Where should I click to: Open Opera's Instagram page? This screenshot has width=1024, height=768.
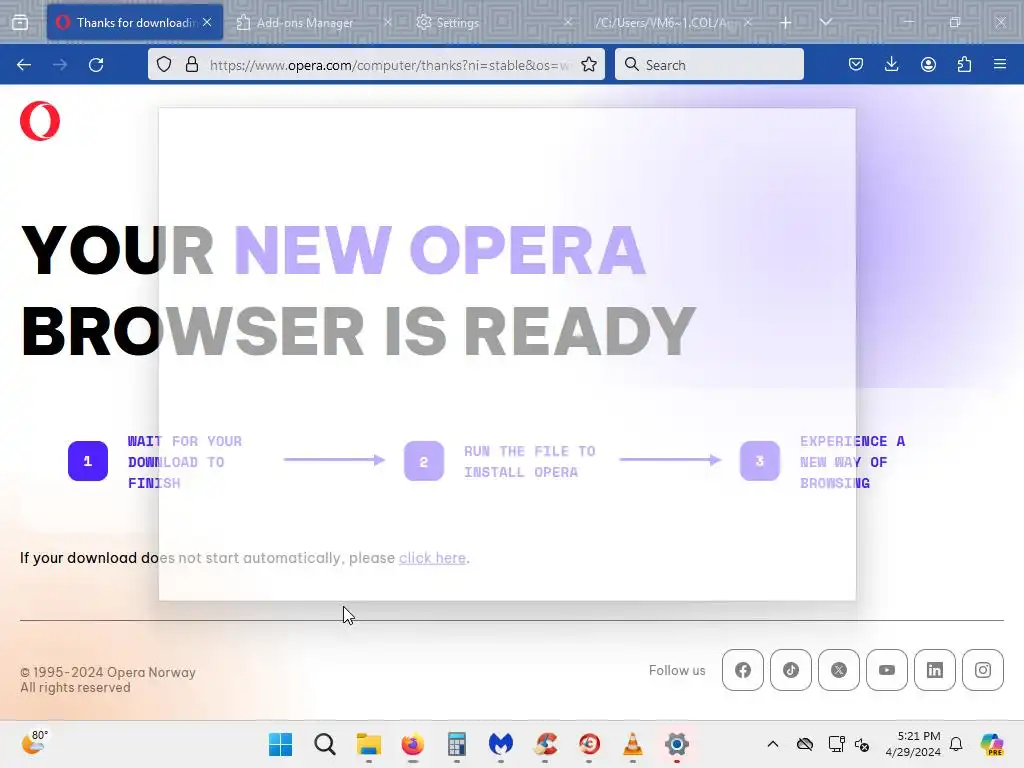pyautogui.click(x=983, y=670)
